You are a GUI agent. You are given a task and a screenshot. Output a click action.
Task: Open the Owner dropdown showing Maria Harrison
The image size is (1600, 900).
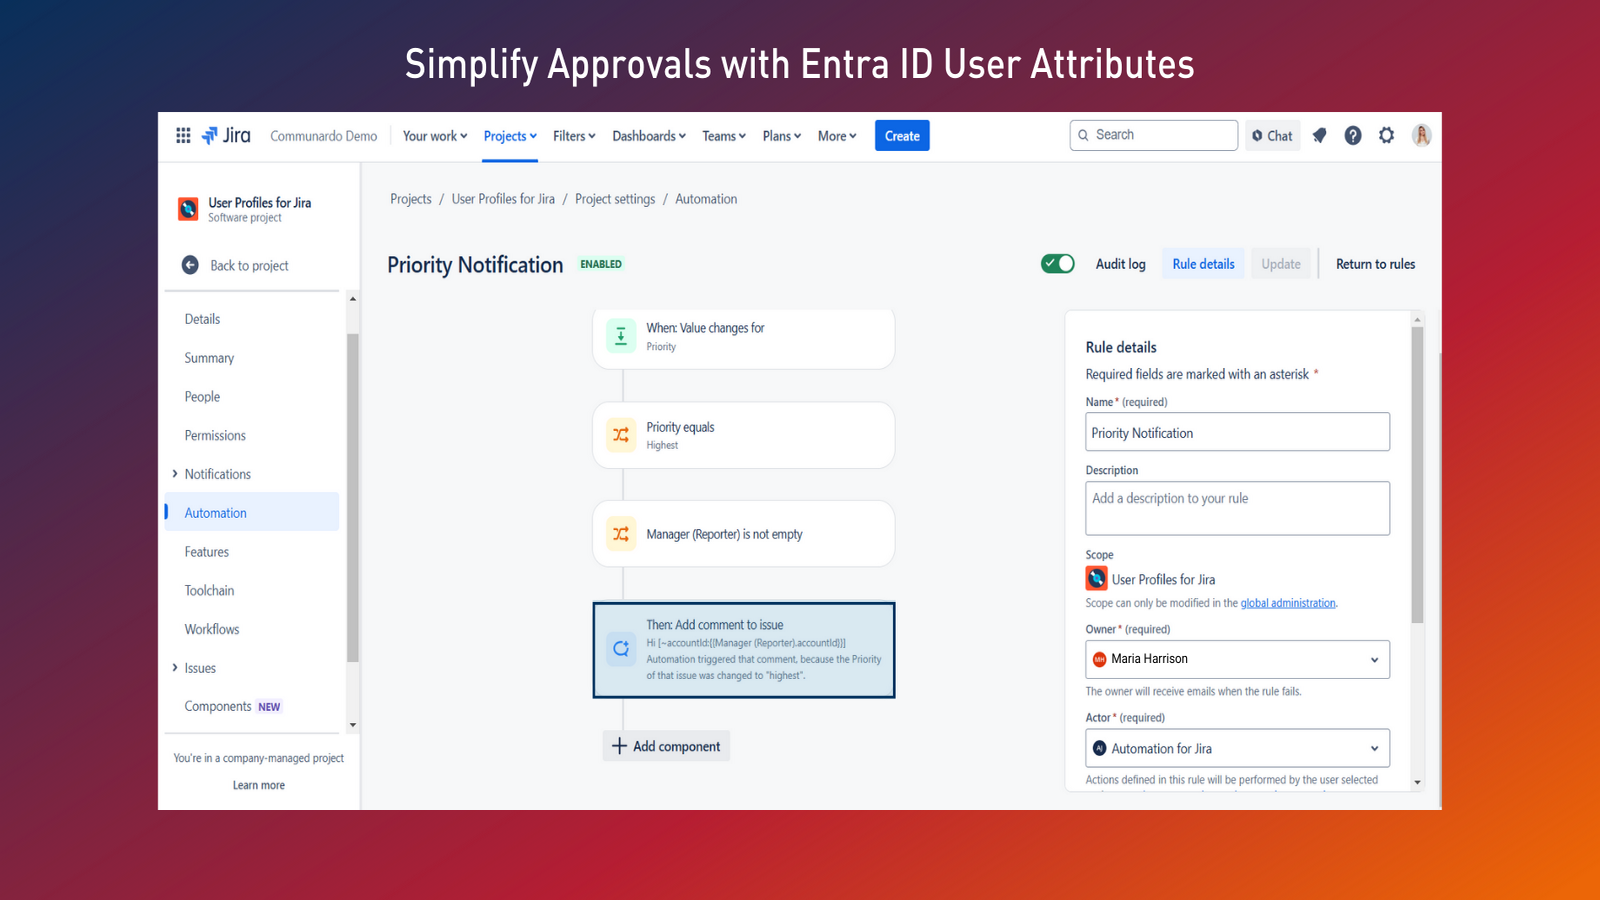pos(1237,659)
